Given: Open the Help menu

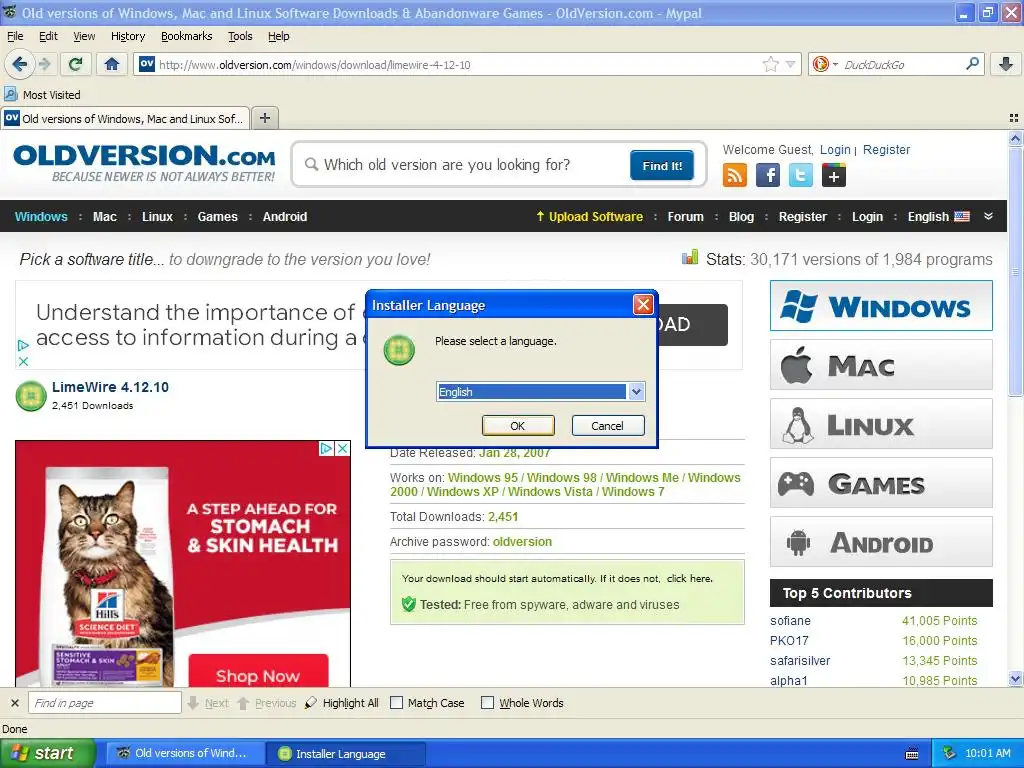Looking at the screenshot, I should click(x=279, y=36).
